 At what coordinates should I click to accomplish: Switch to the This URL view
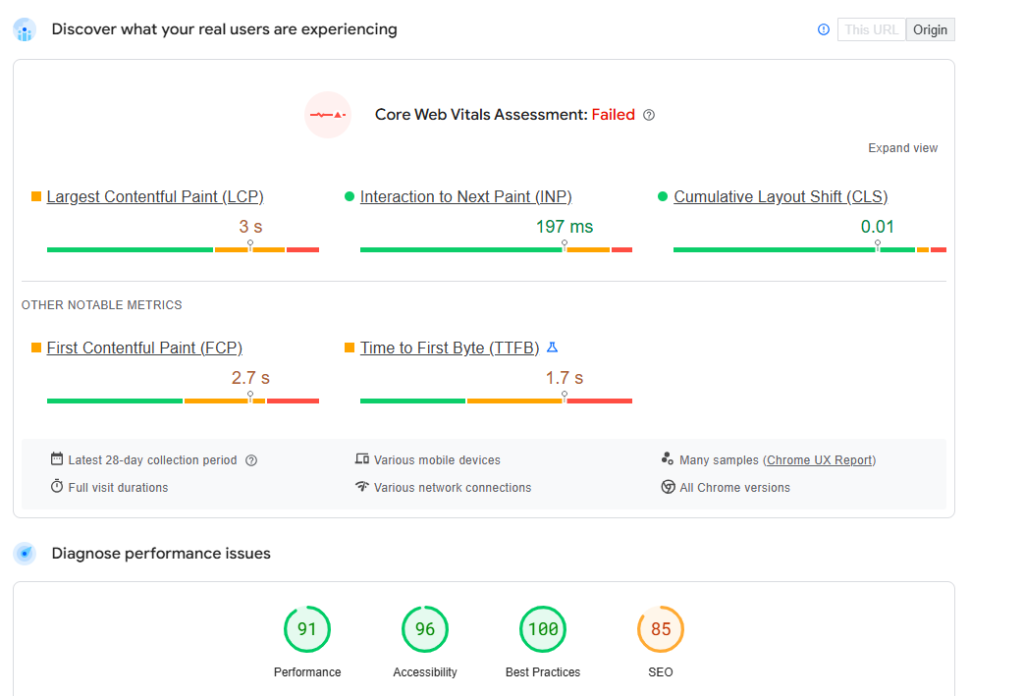871,30
